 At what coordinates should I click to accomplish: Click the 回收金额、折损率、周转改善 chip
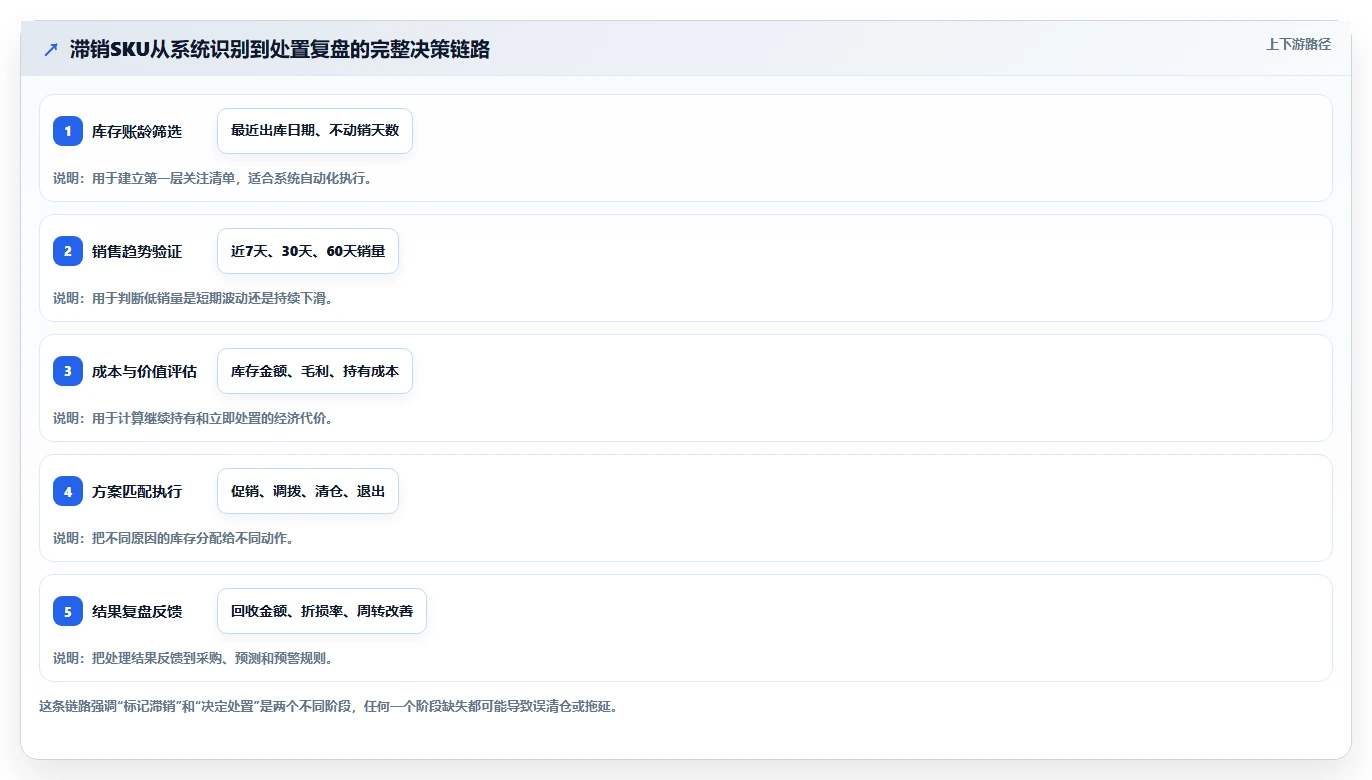click(x=322, y=611)
